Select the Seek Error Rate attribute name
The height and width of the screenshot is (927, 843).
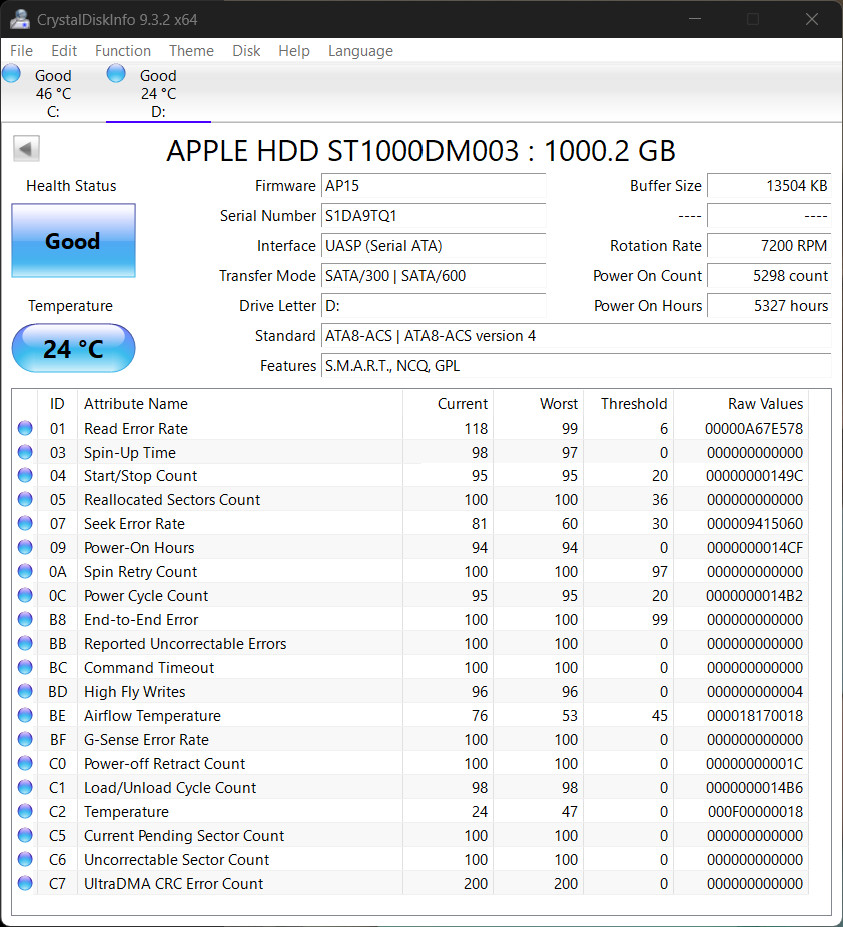(134, 524)
